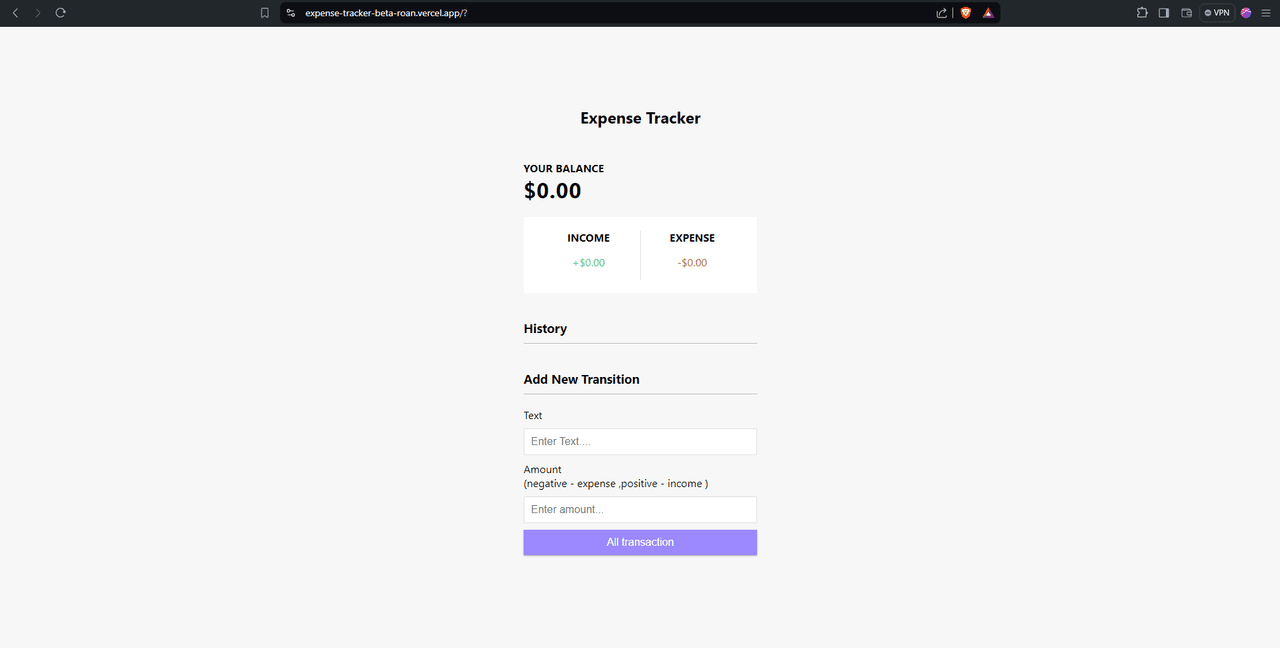Toggle the VPN button
The width and height of the screenshot is (1280, 648).
point(1217,13)
